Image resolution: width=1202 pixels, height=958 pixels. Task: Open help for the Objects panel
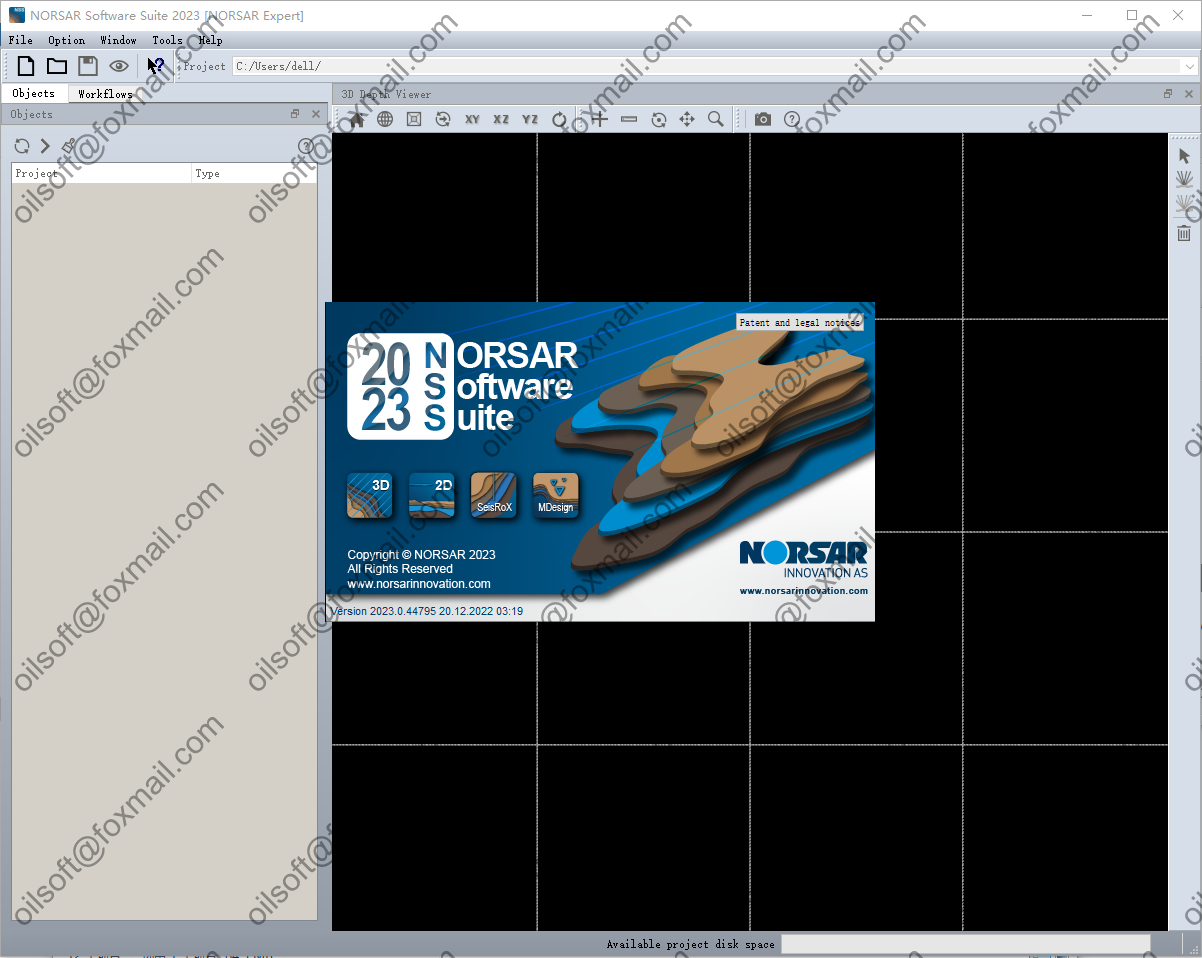(x=306, y=146)
